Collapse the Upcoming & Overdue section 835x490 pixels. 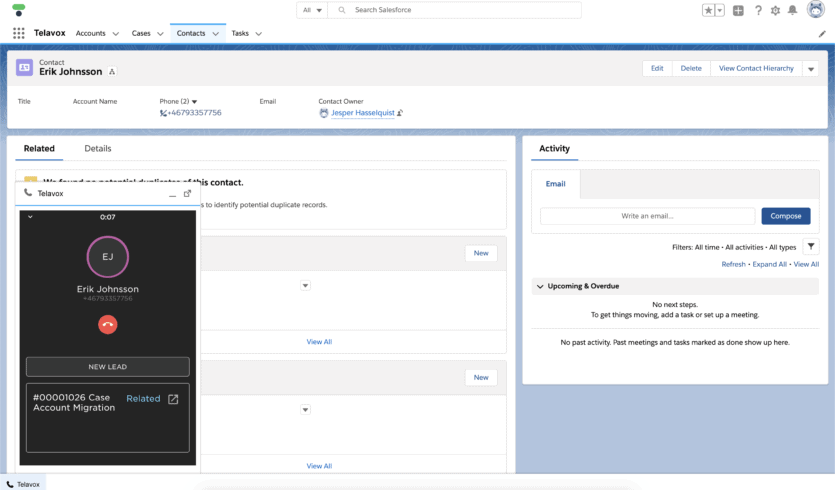pyautogui.click(x=540, y=287)
